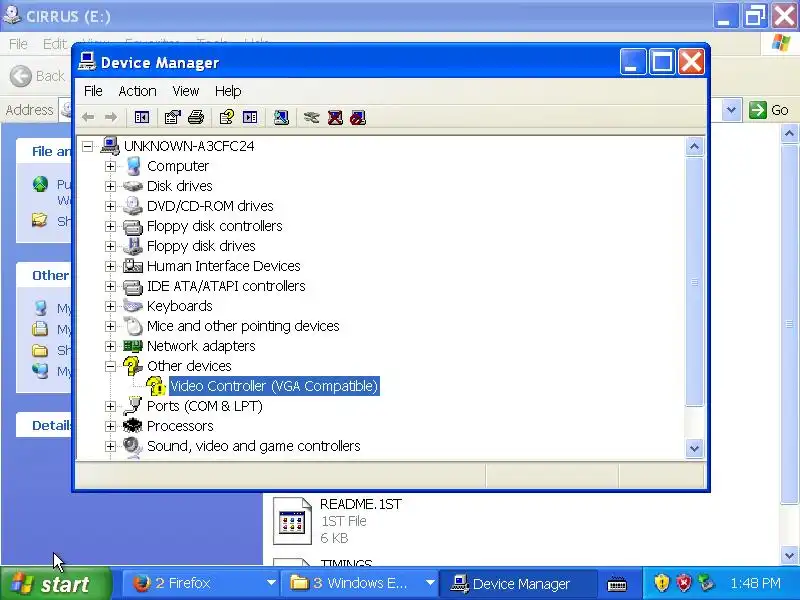Select Video Controller (VGA Compatible) label
This screenshot has width=800, height=600.
(x=274, y=386)
